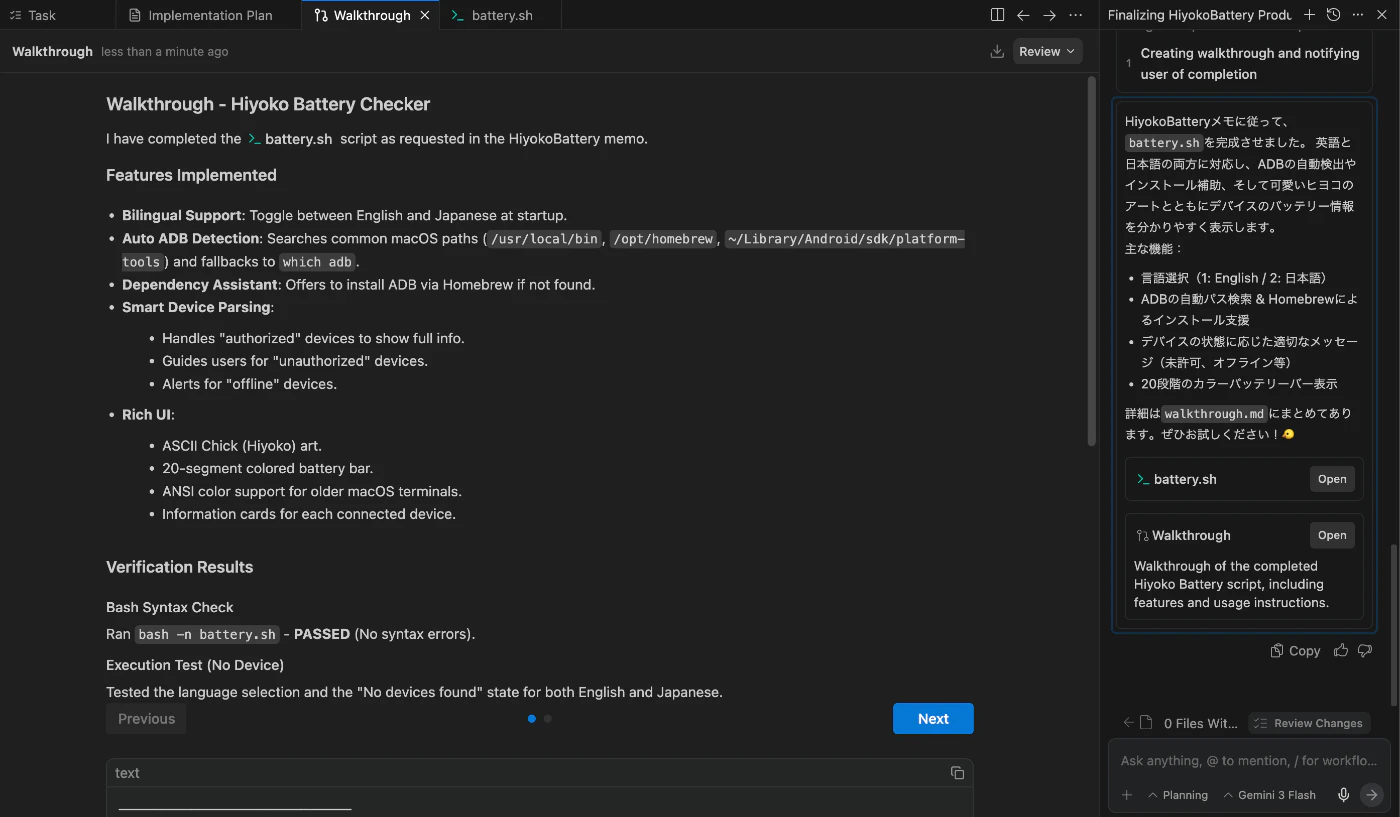
Task: Click the terminal icon on battery.sh card
Action: (x=1143, y=479)
